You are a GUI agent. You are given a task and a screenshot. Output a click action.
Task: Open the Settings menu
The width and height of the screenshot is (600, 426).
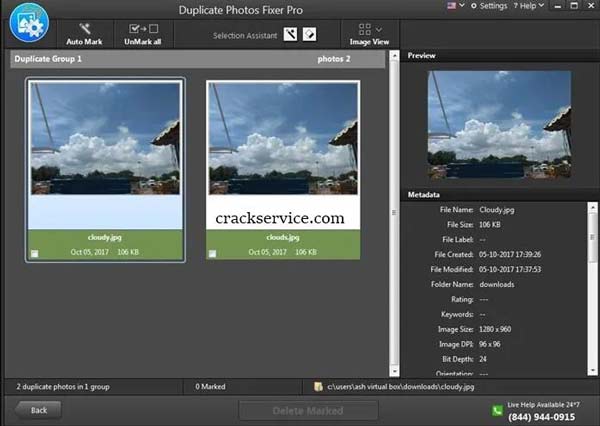coord(490,6)
